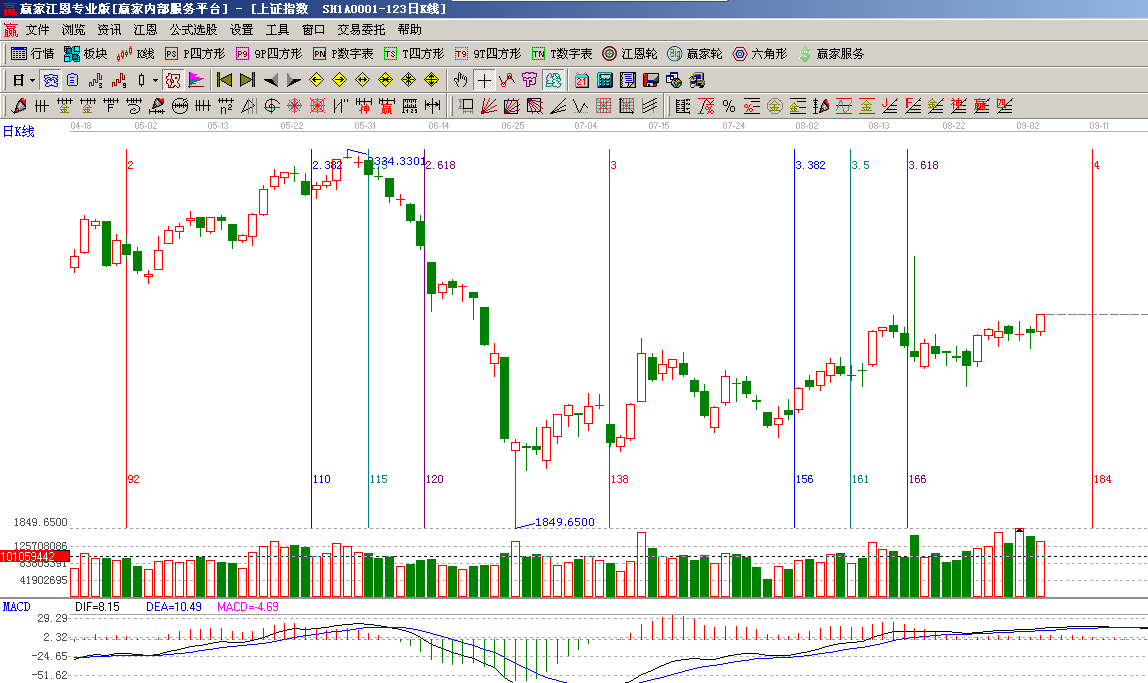The image size is (1148, 683).
Task: Toggle the highlighted blue chart-mode button
Action: tap(48, 80)
